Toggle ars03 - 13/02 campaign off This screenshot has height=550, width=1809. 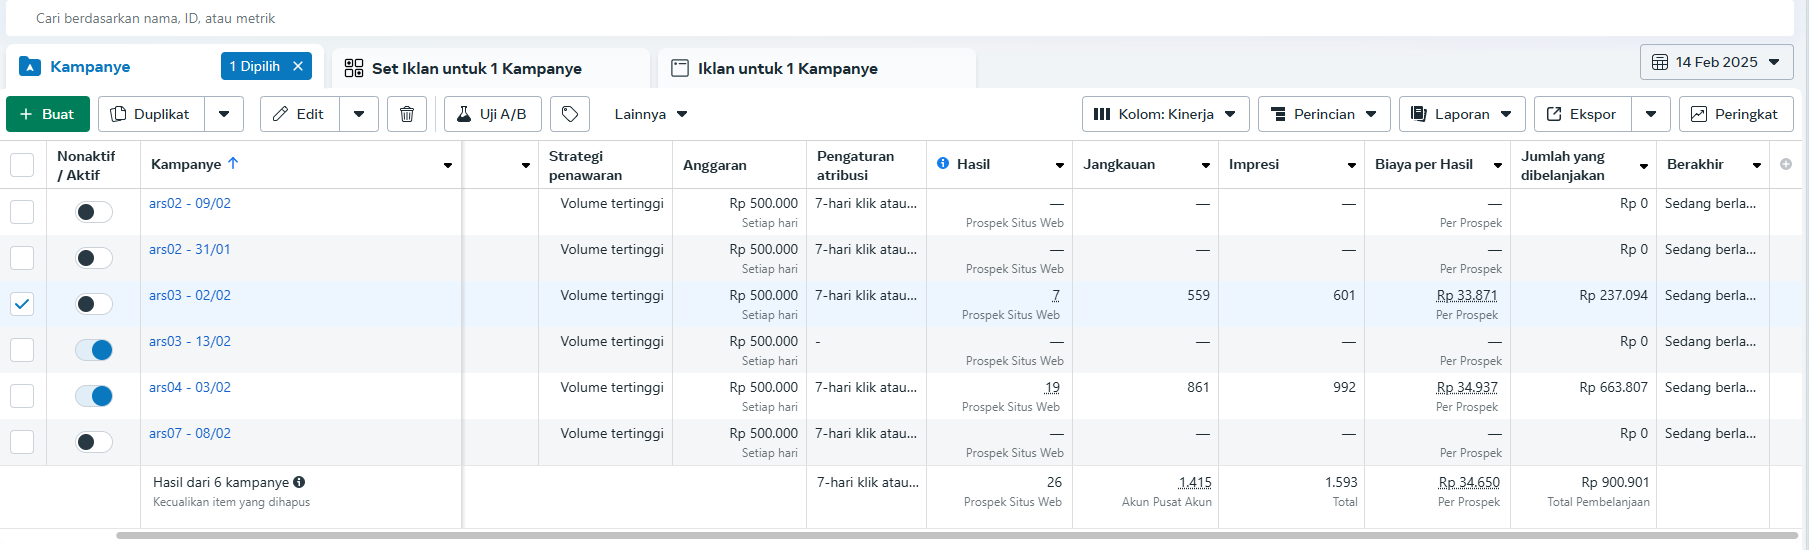point(94,350)
